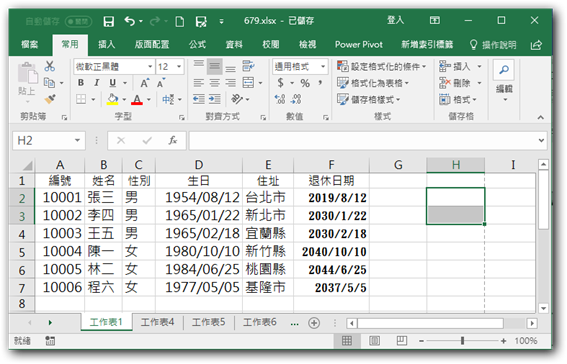Open Cell Styles dropdown

point(368,99)
